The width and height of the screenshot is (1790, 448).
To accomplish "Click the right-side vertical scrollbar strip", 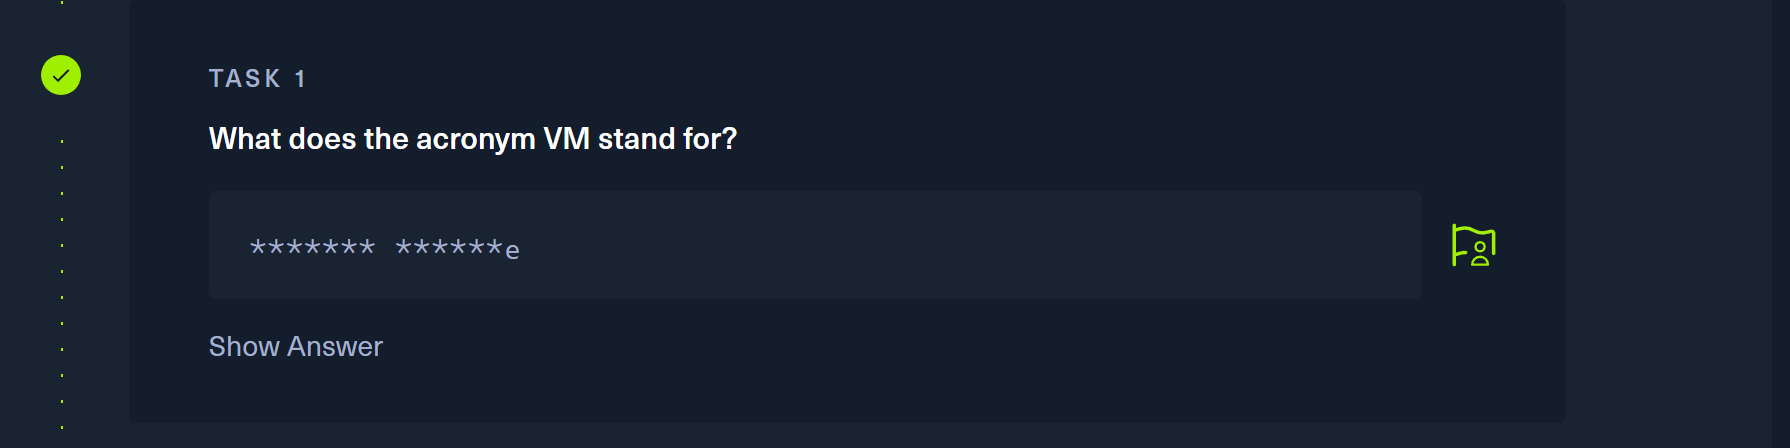I will coord(1780,224).
